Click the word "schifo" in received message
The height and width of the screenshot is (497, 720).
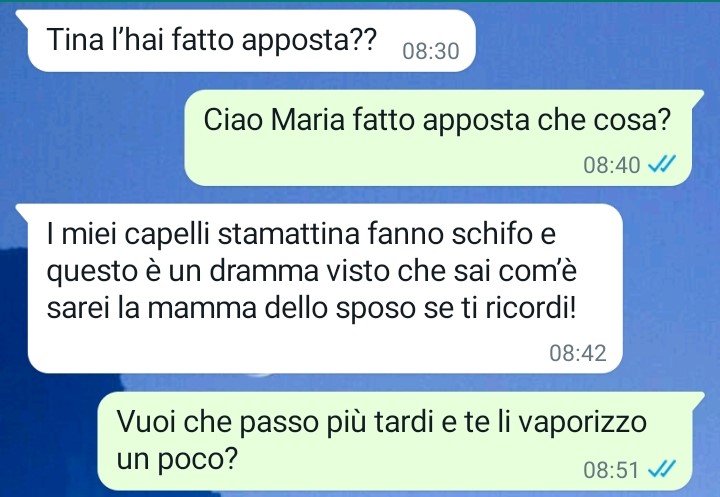point(491,233)
